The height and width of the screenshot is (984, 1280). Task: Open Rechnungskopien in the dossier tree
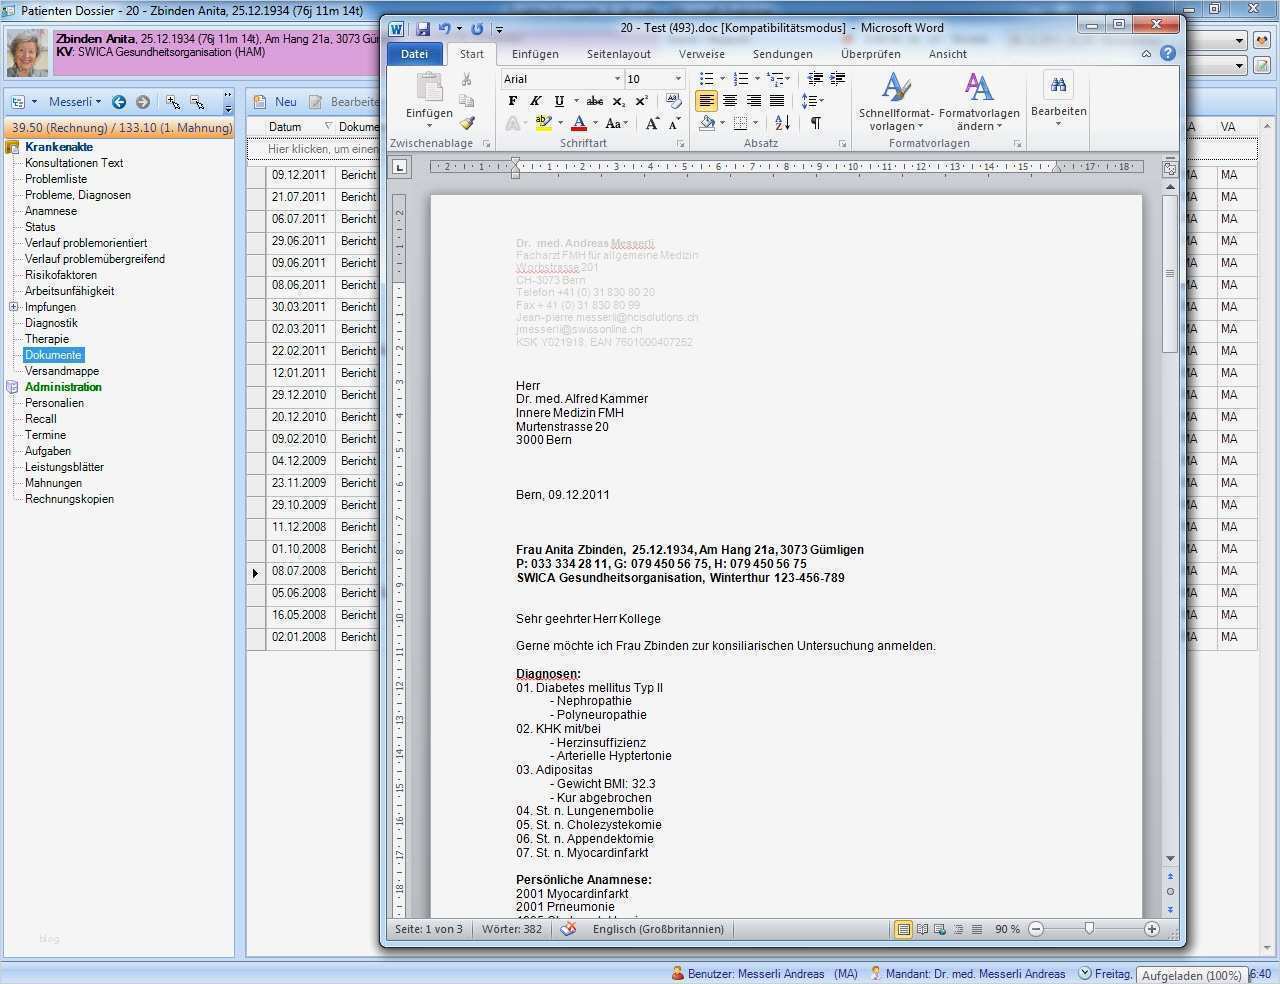pyautogui.click(x=70, y=499)
